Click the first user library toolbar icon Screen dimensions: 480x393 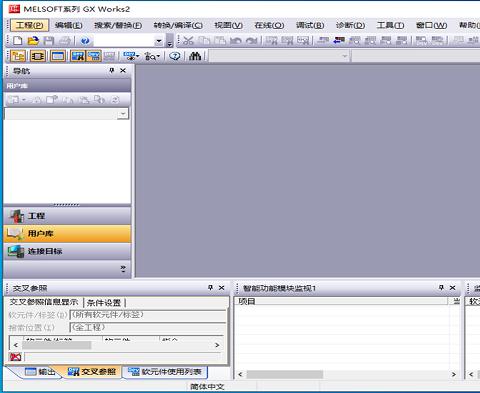(x=14, y=99)
